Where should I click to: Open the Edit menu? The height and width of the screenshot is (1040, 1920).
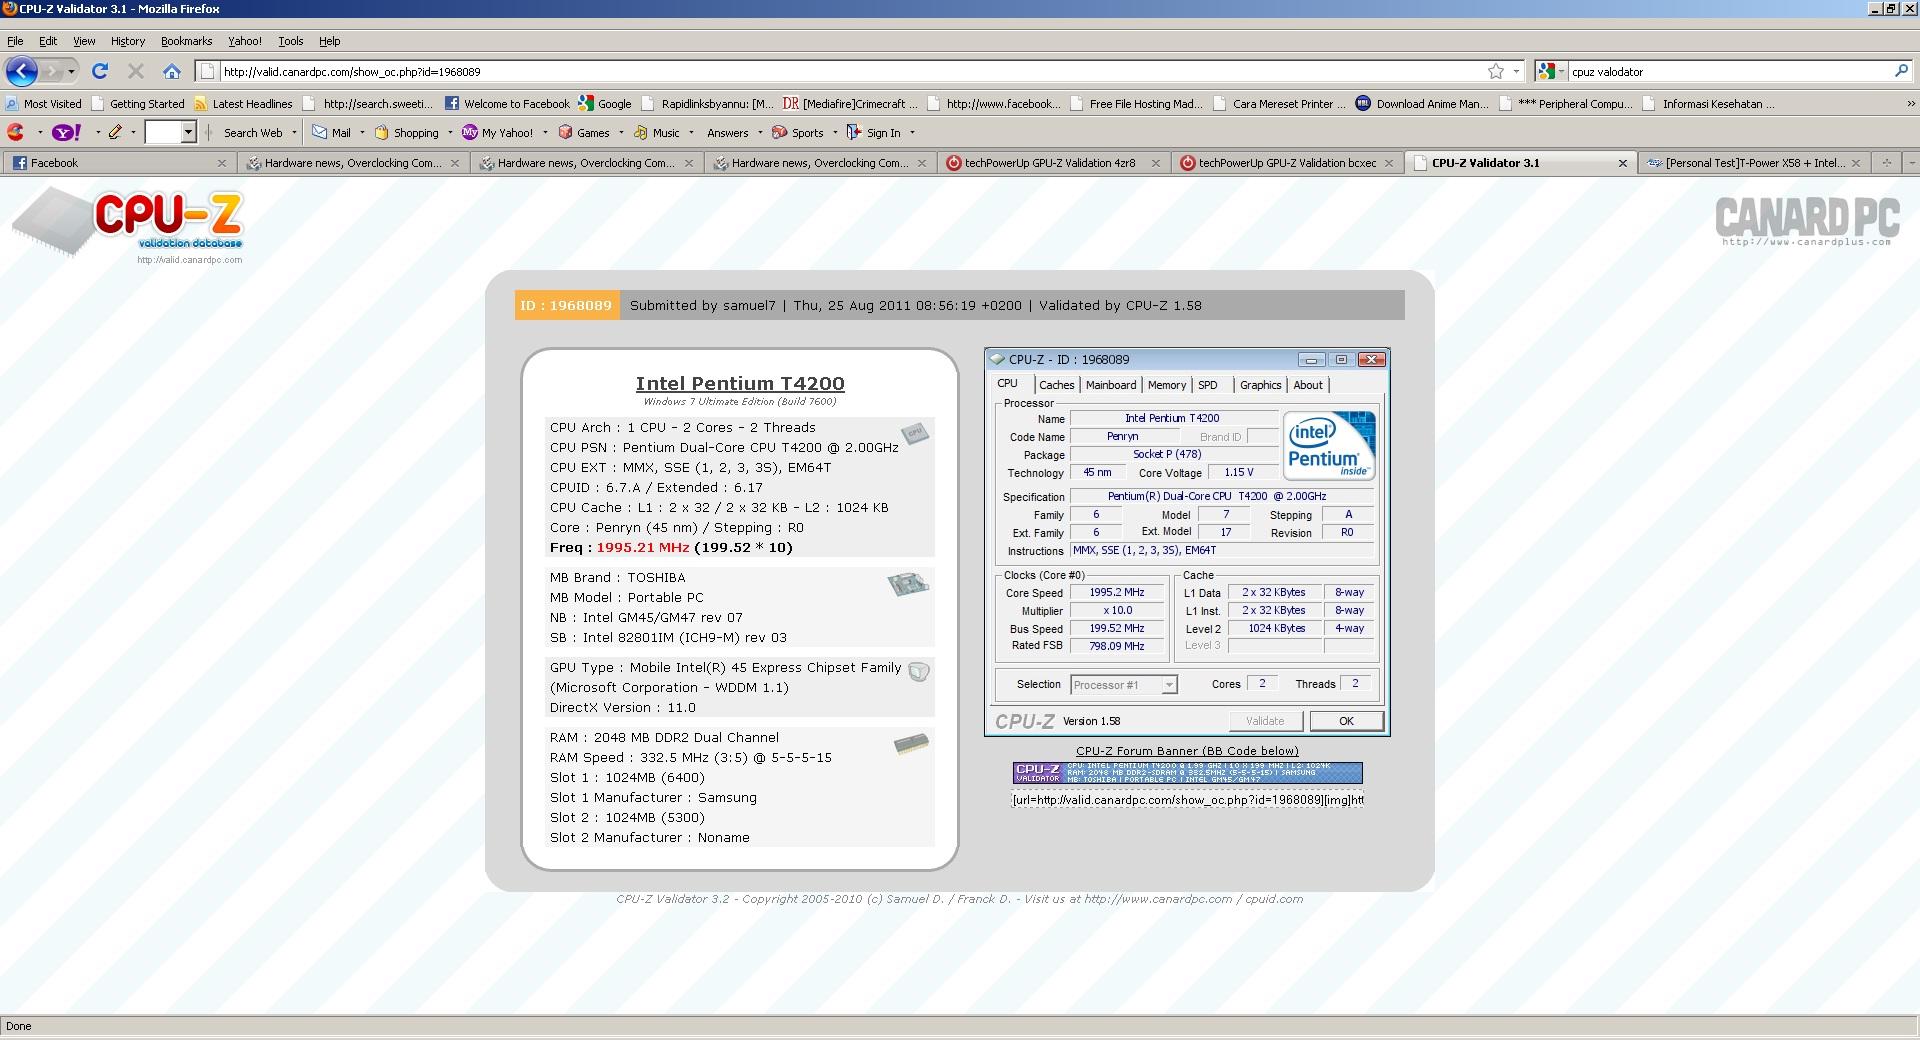(x=48, y=41)
